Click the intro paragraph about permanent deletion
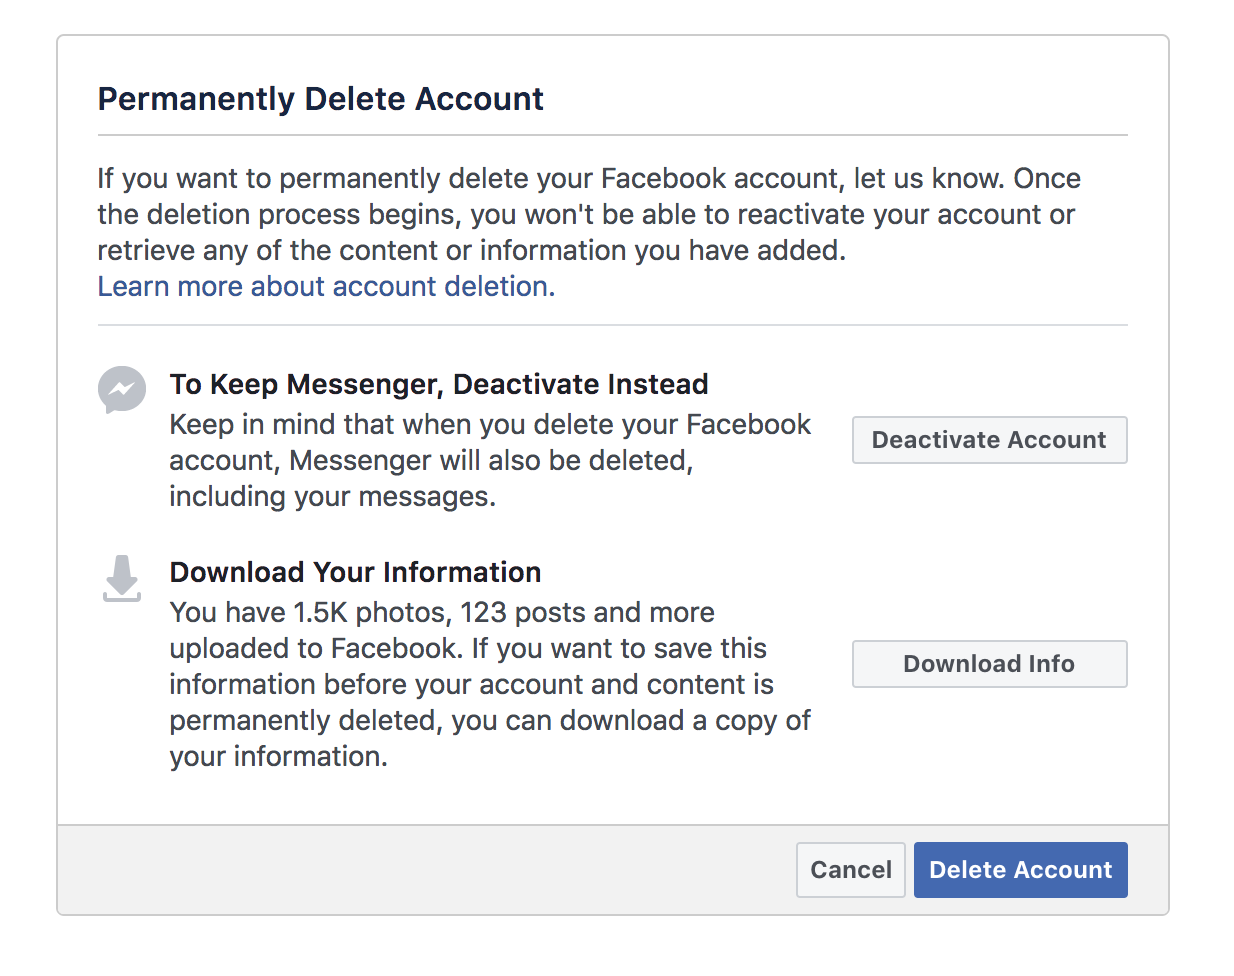The width and height of the screenshot is (1234, 976). tap(589, 214)
